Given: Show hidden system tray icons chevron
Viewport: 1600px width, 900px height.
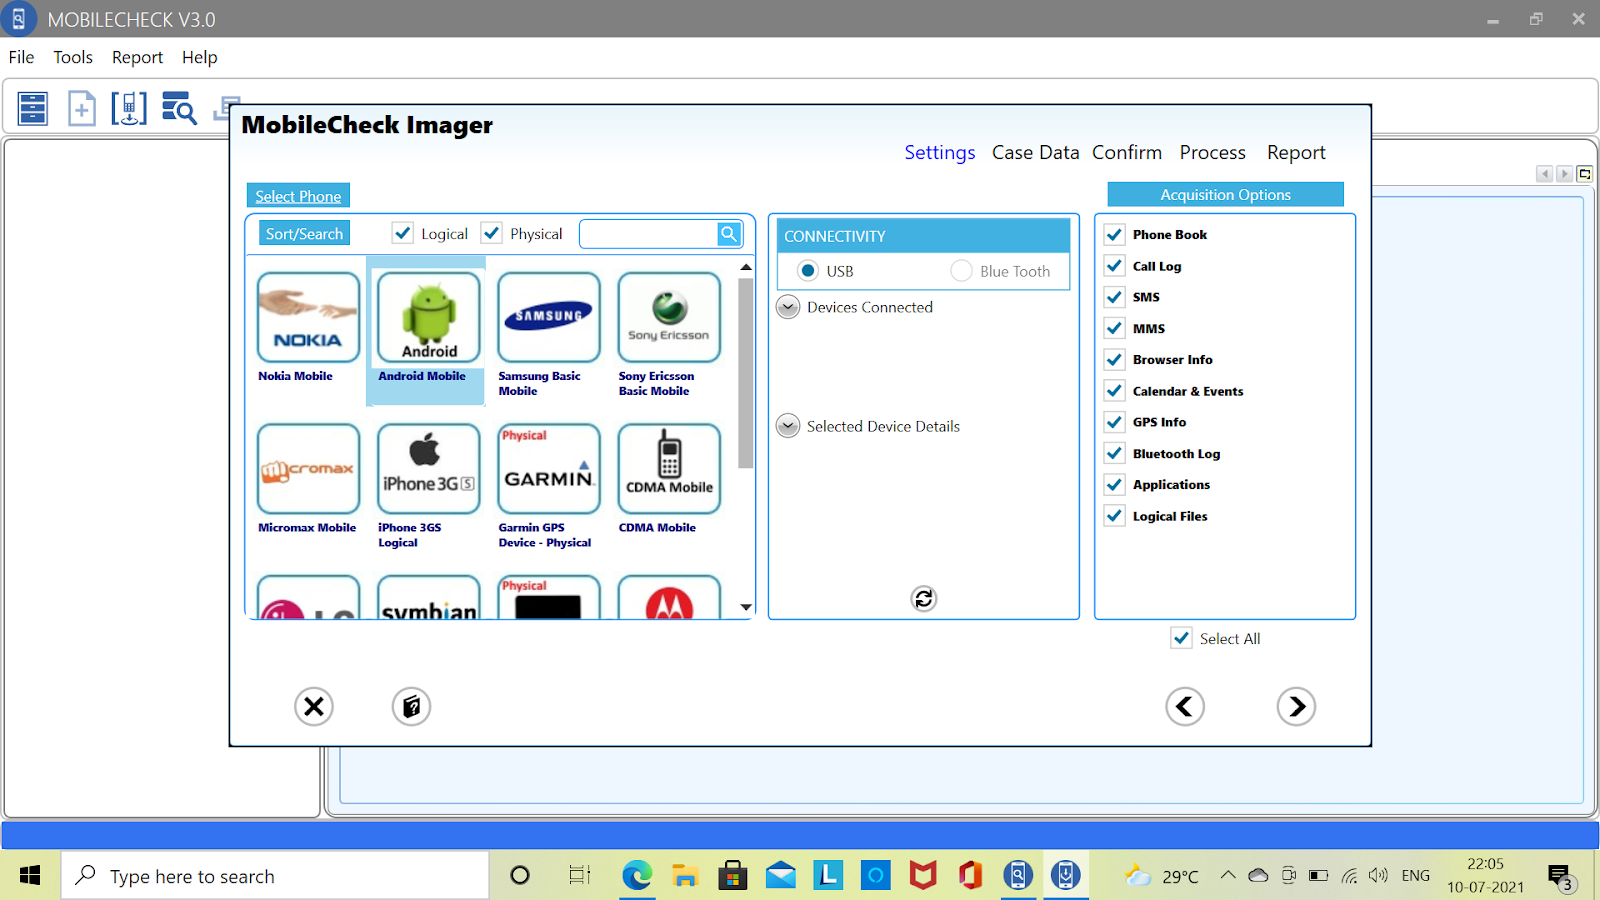Looking at the screenshot, I should point(1227,876).
